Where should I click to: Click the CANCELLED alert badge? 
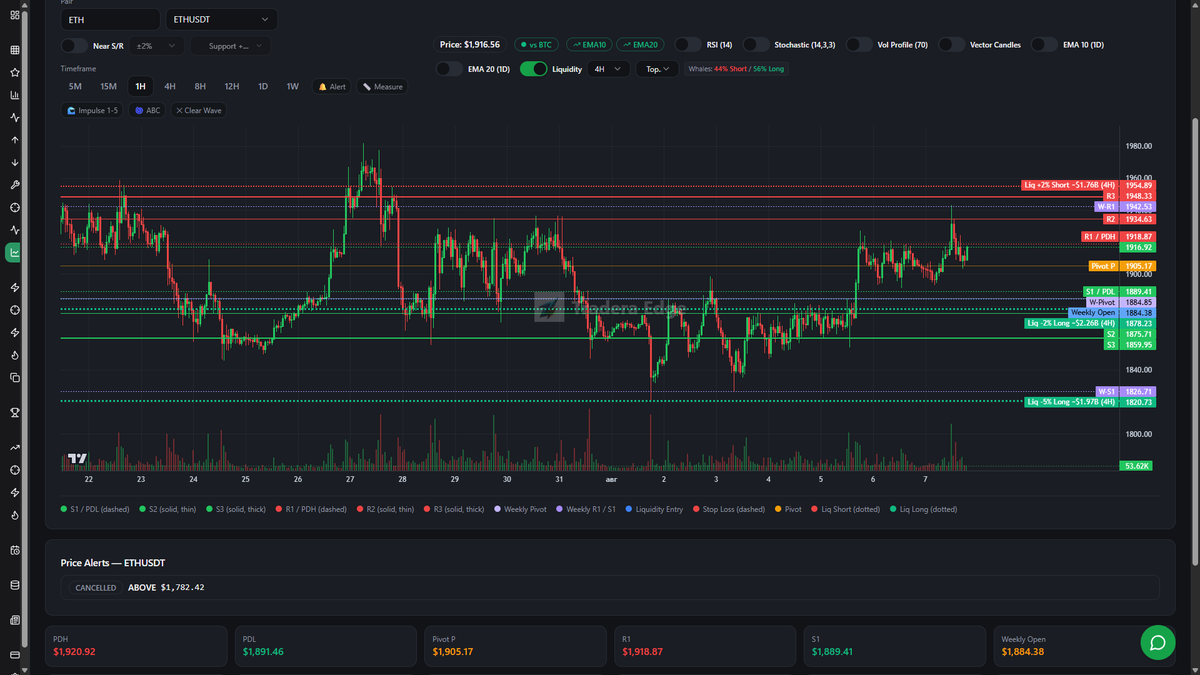98,587
